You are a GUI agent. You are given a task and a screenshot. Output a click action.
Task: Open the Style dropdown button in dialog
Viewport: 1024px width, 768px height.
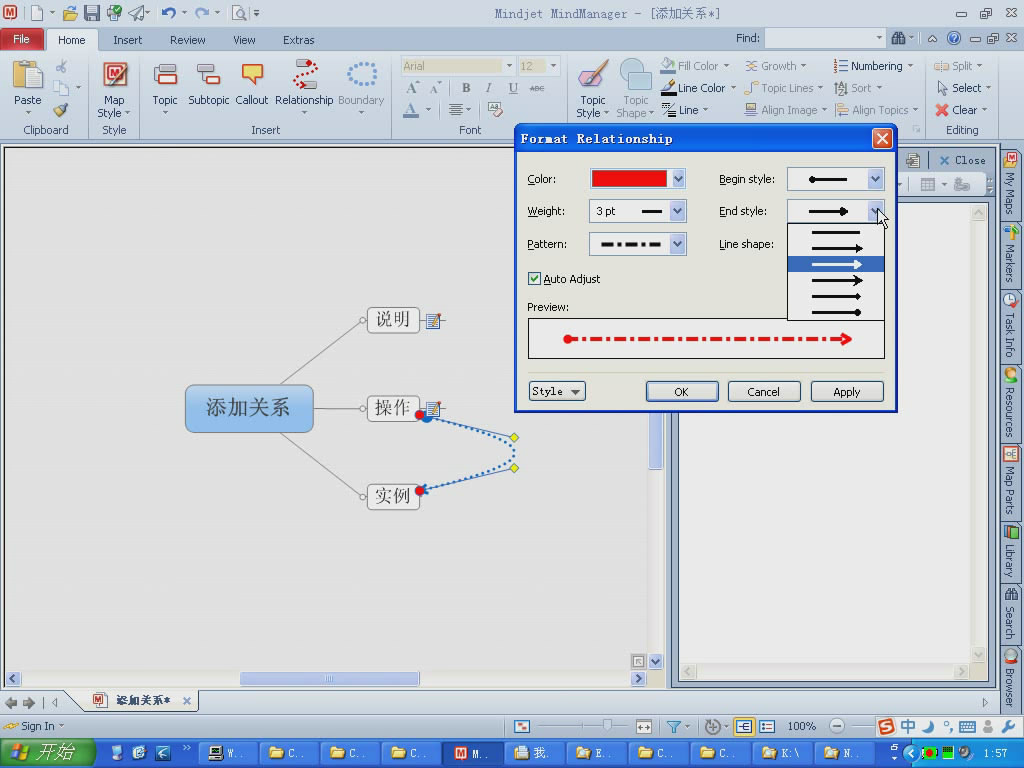point(557,391)
